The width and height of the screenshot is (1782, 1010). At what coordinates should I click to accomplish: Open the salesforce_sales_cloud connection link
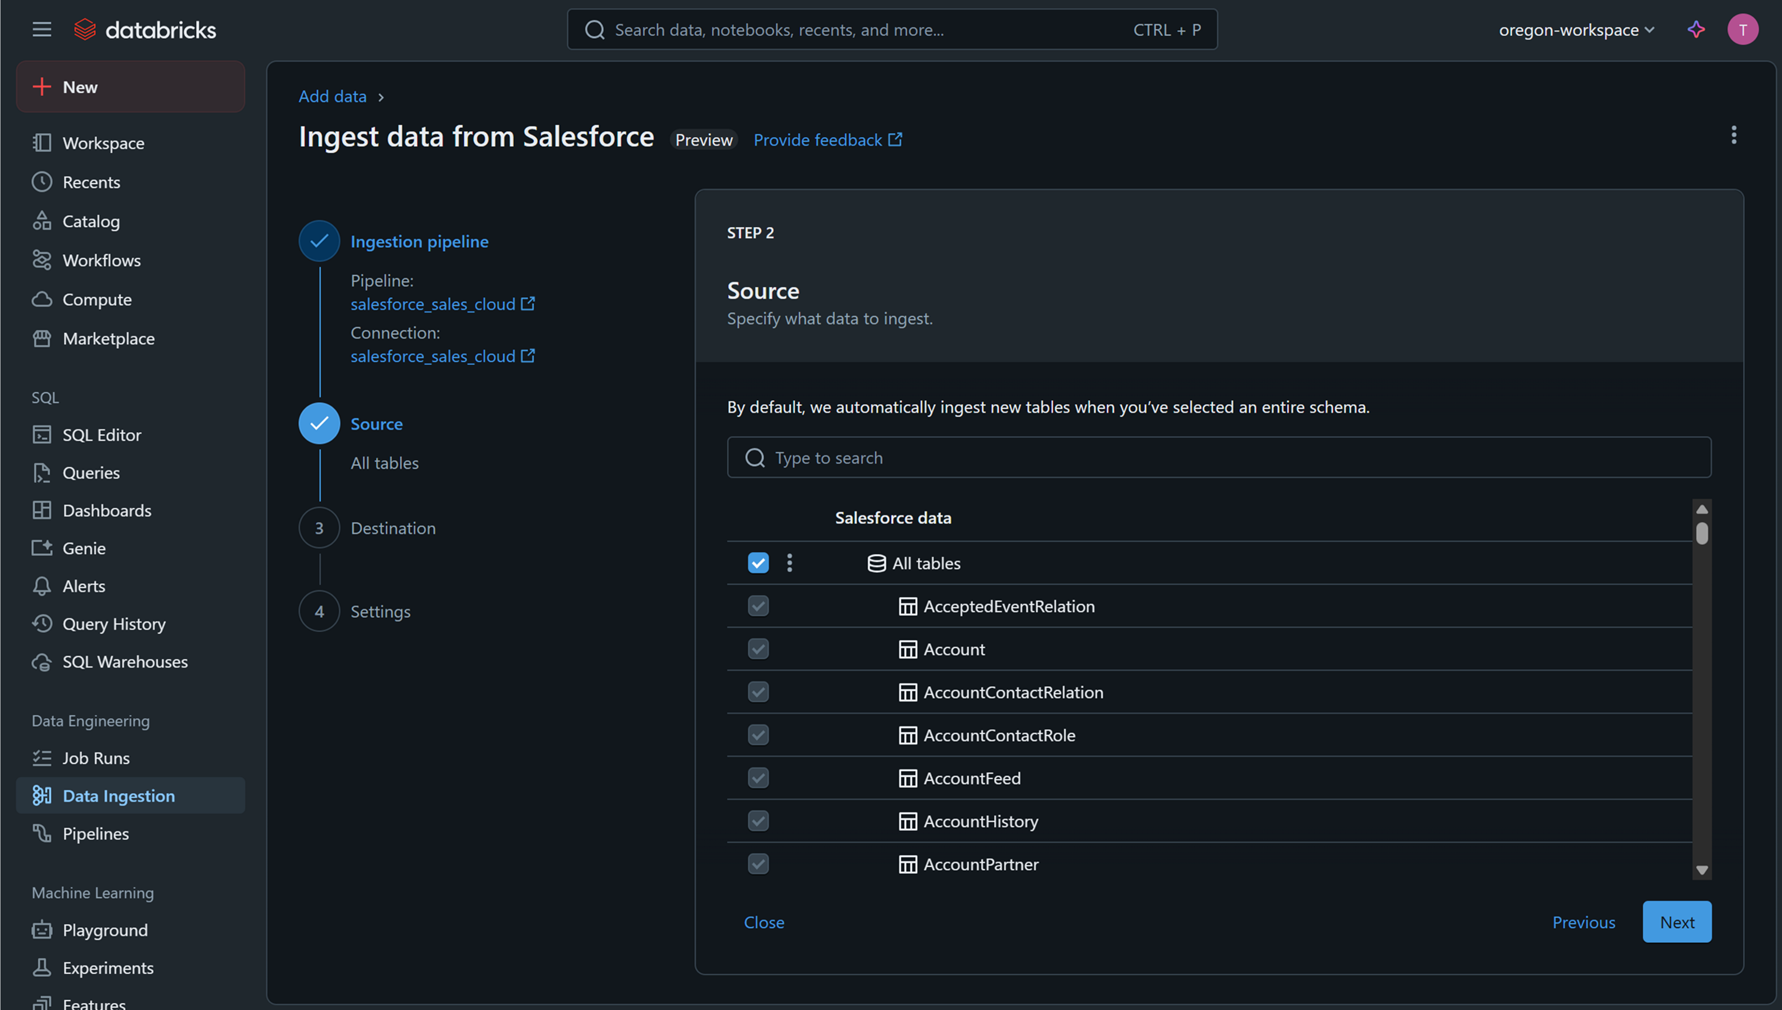pos(443,356)
